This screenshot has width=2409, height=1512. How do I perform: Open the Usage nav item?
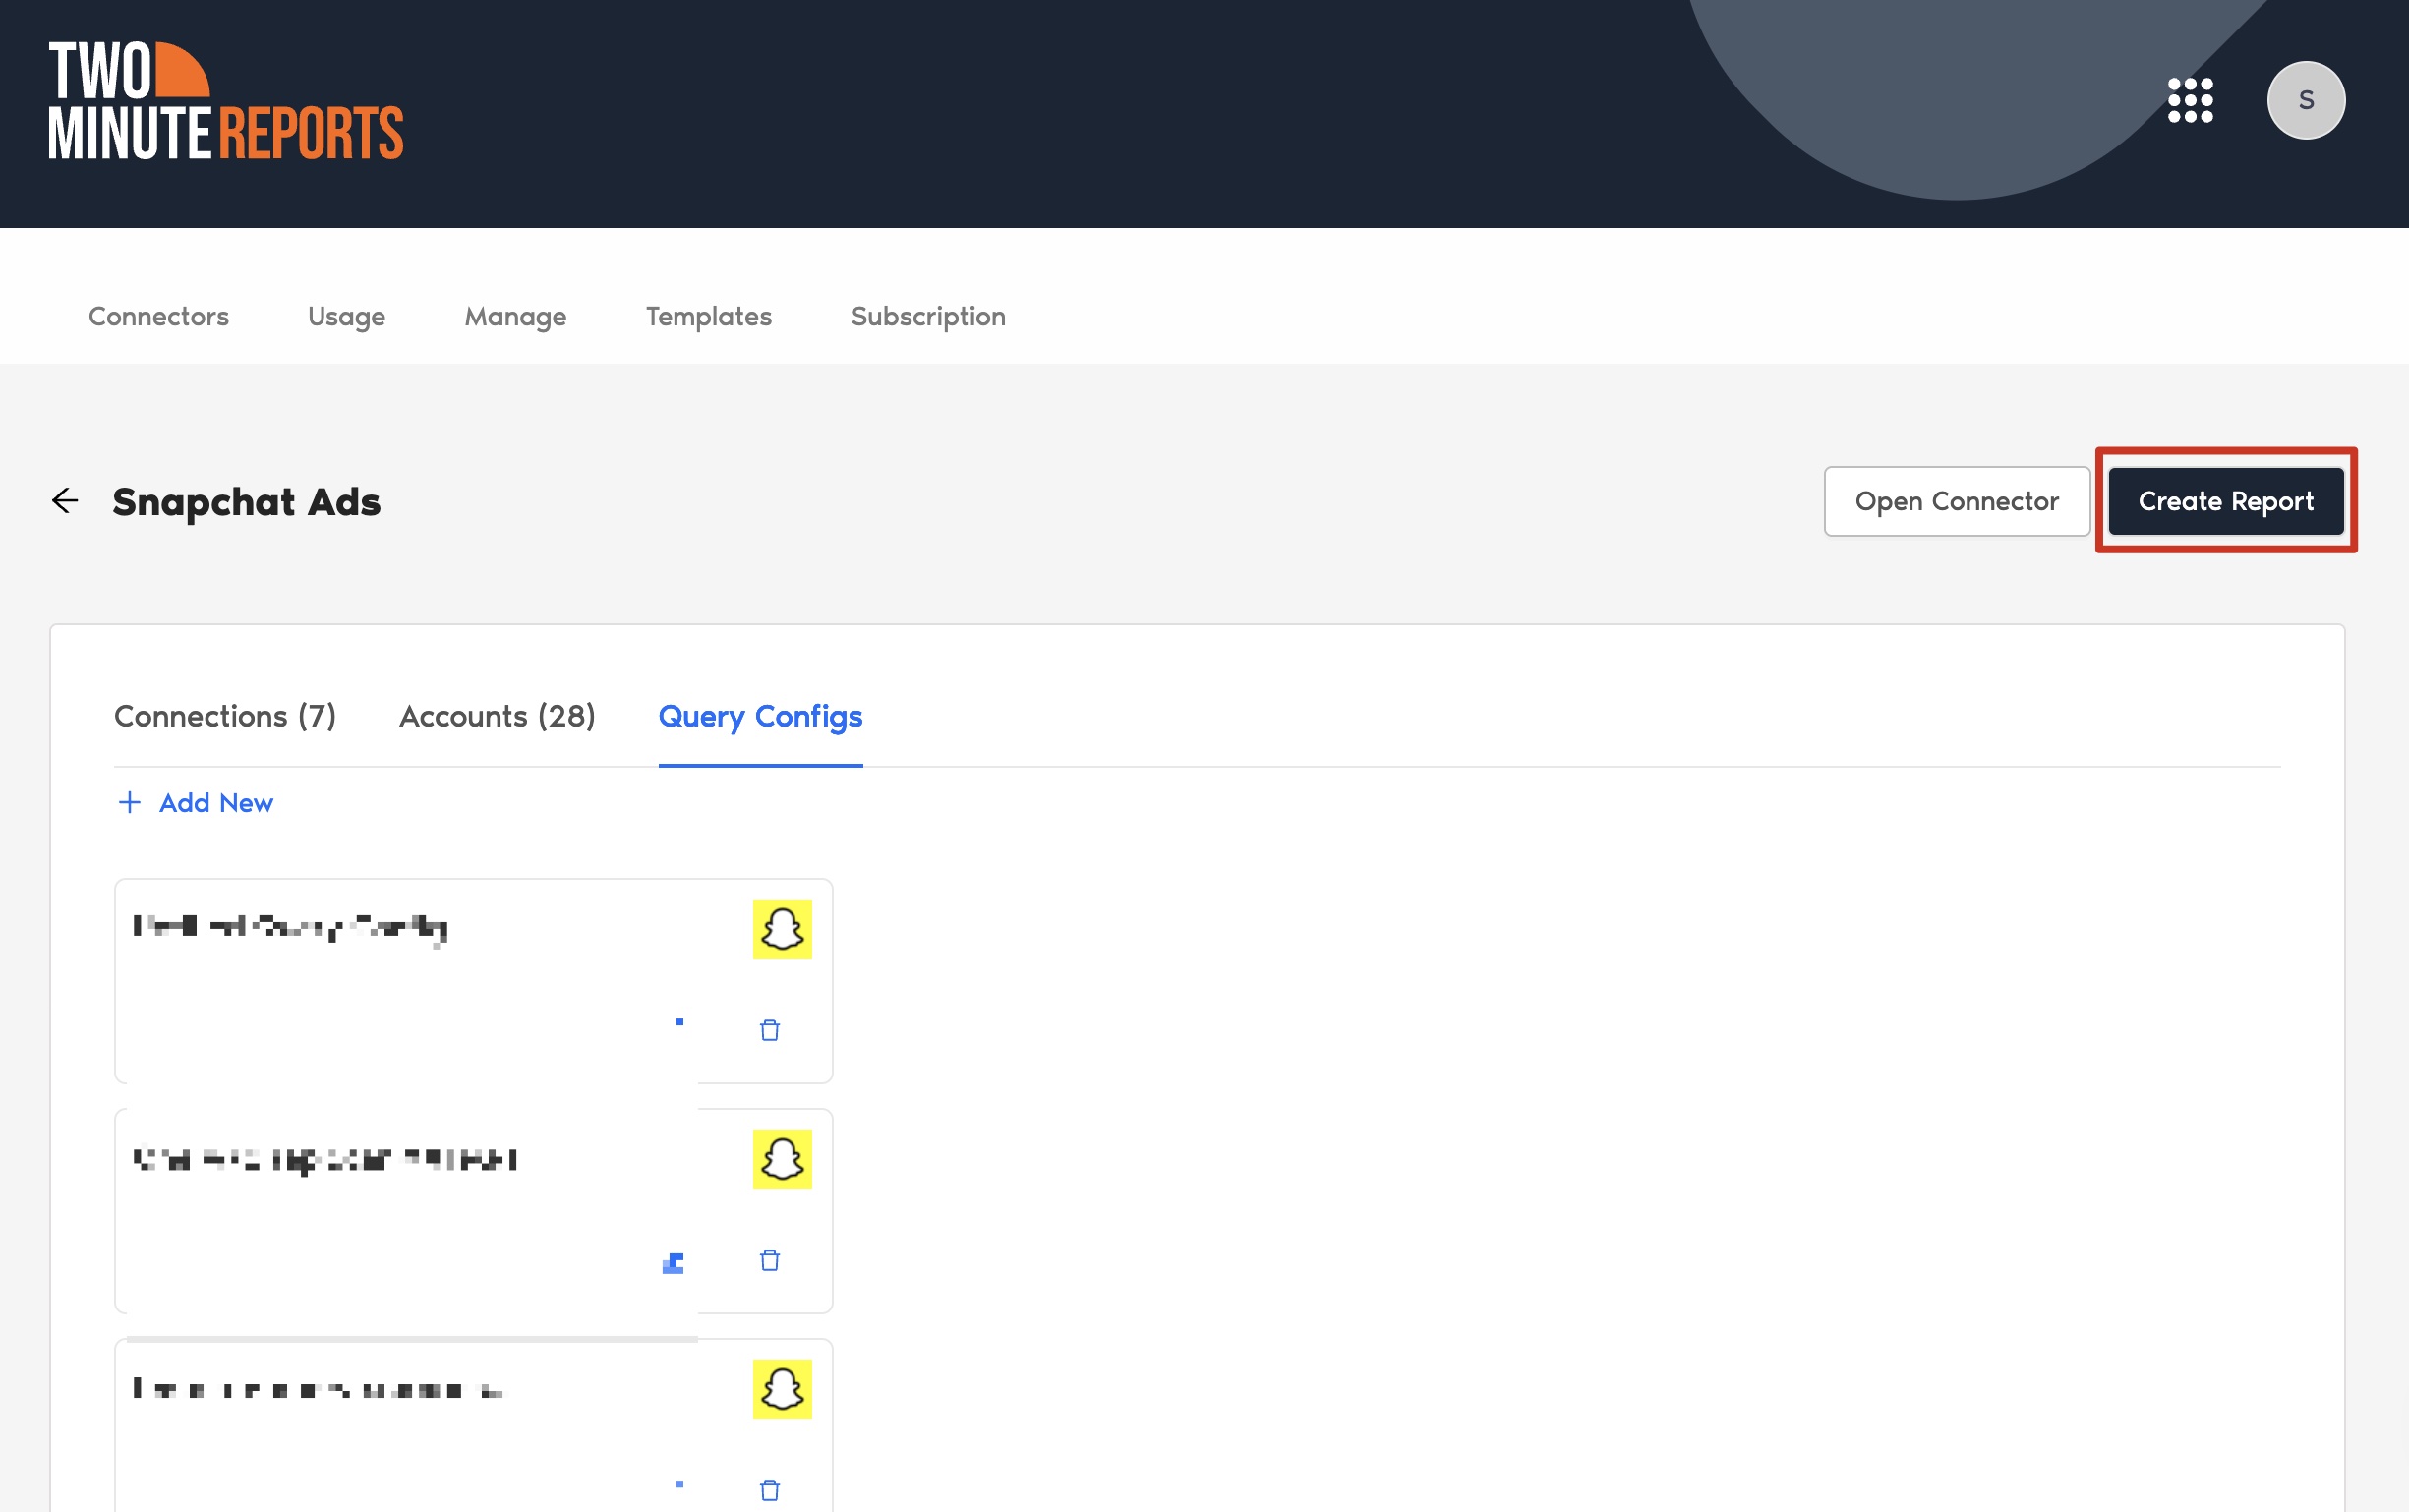point(346,316)
